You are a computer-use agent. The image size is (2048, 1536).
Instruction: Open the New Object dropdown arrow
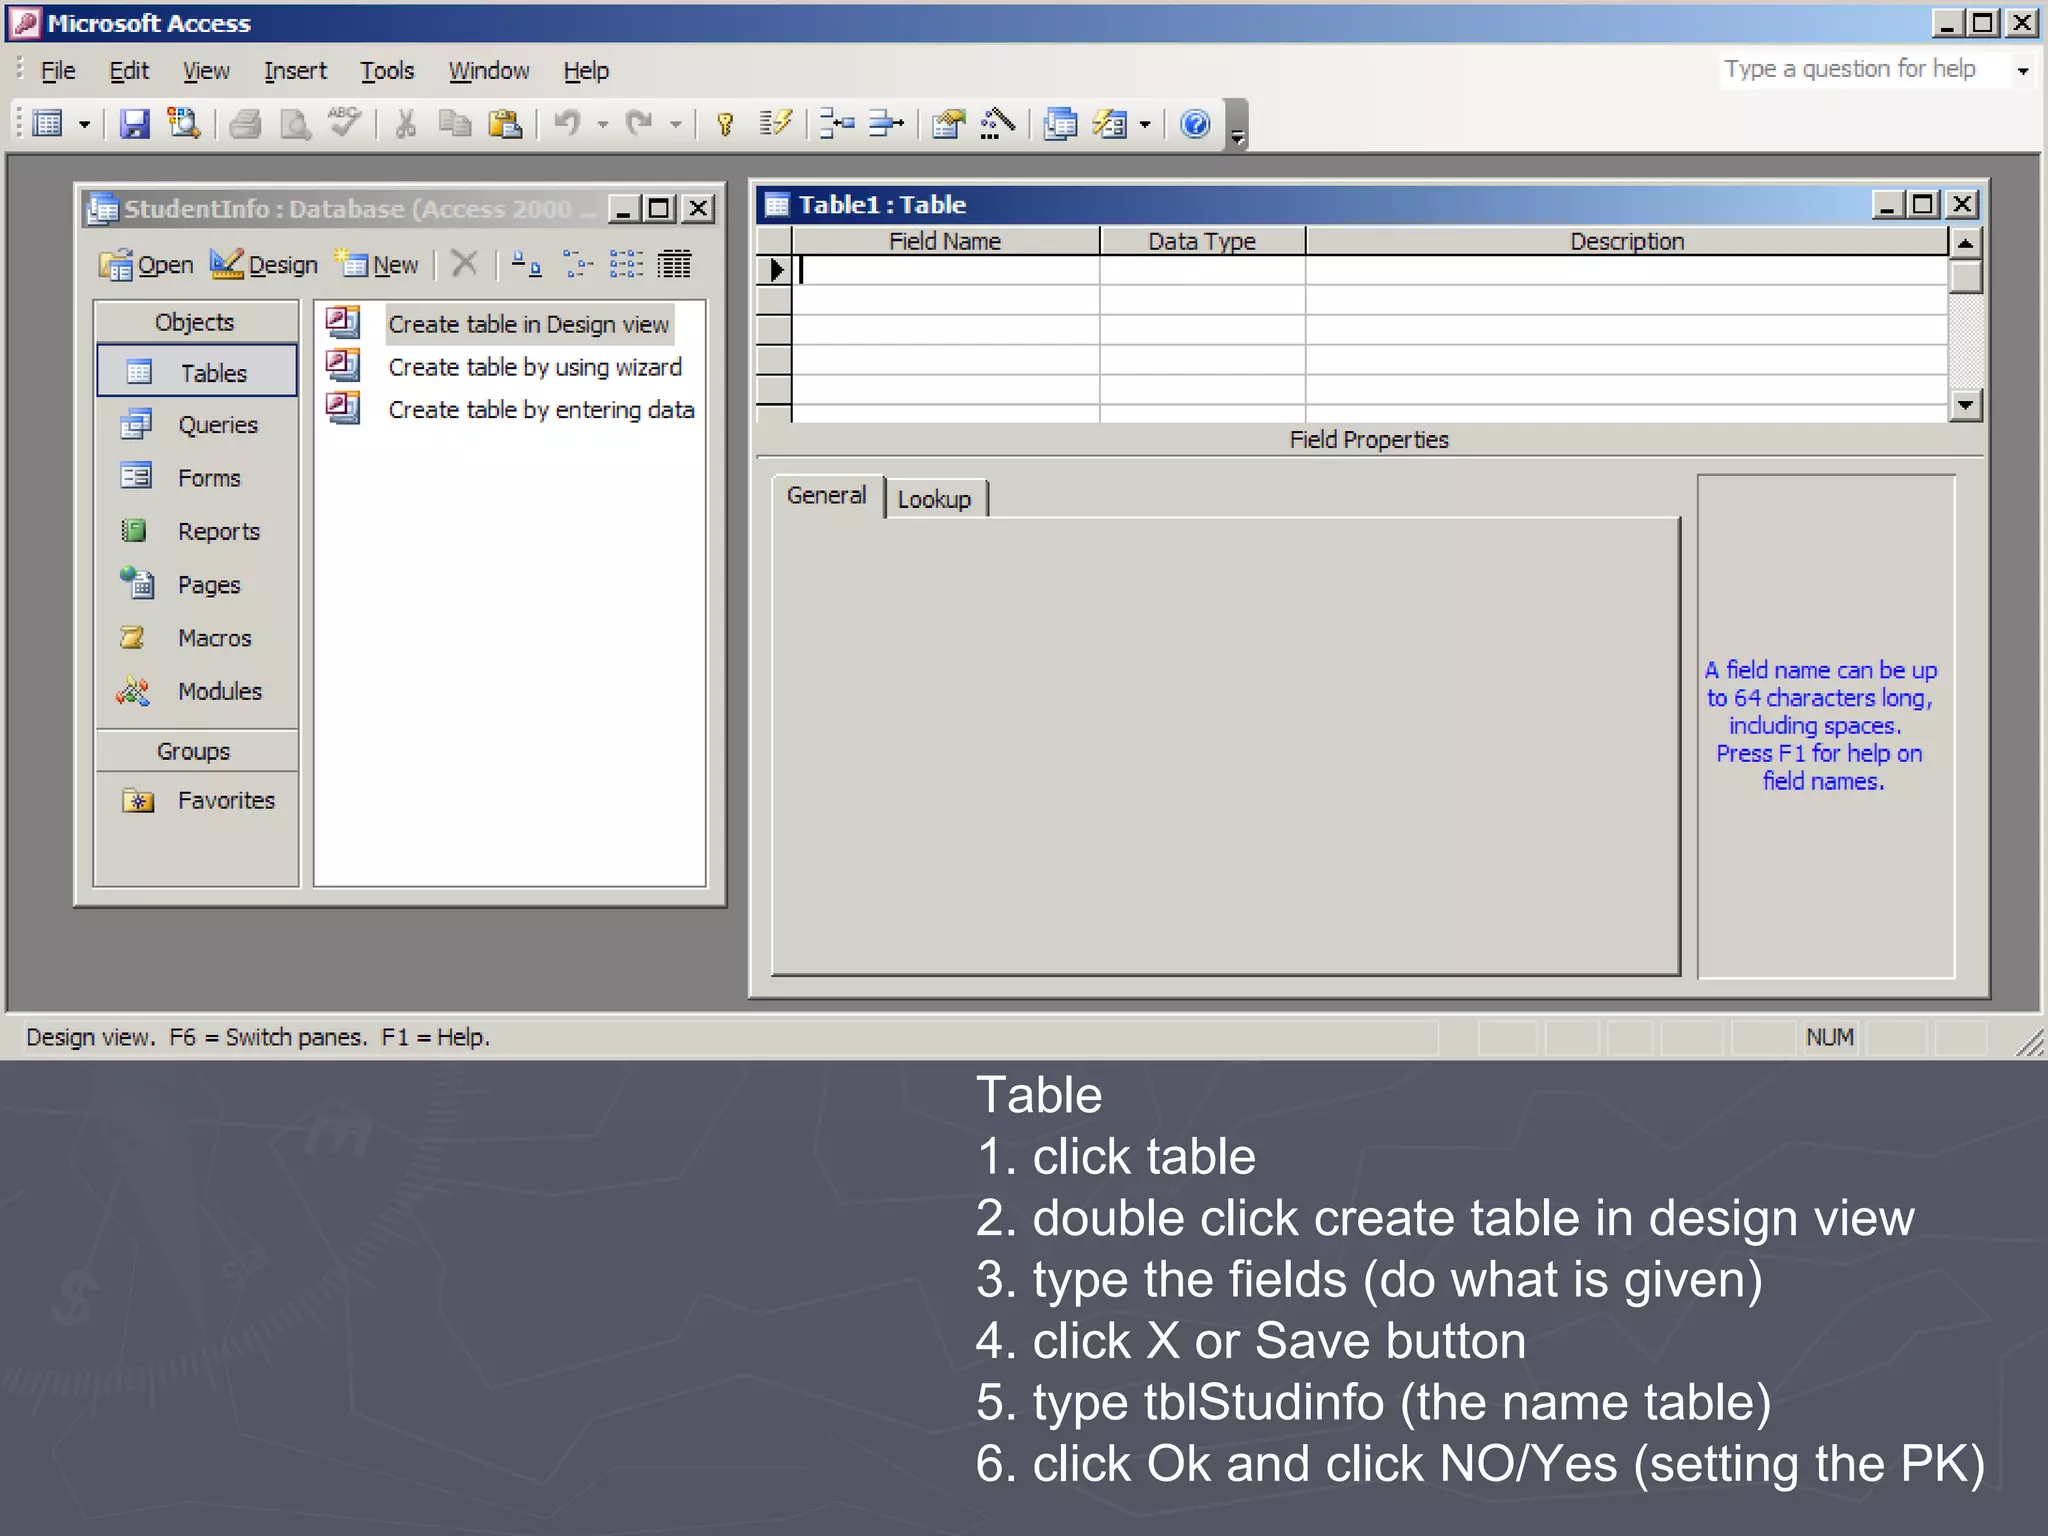tap(1146, 124)
